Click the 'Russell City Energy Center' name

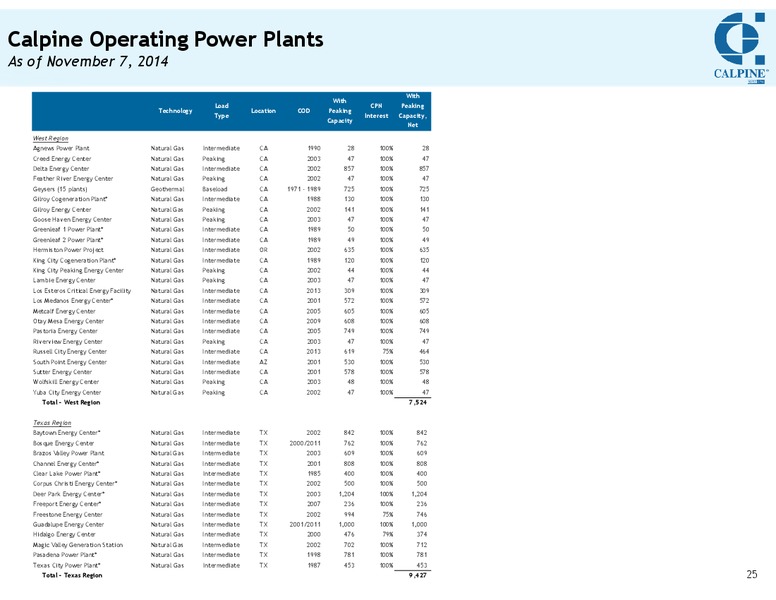coord(70,351)
